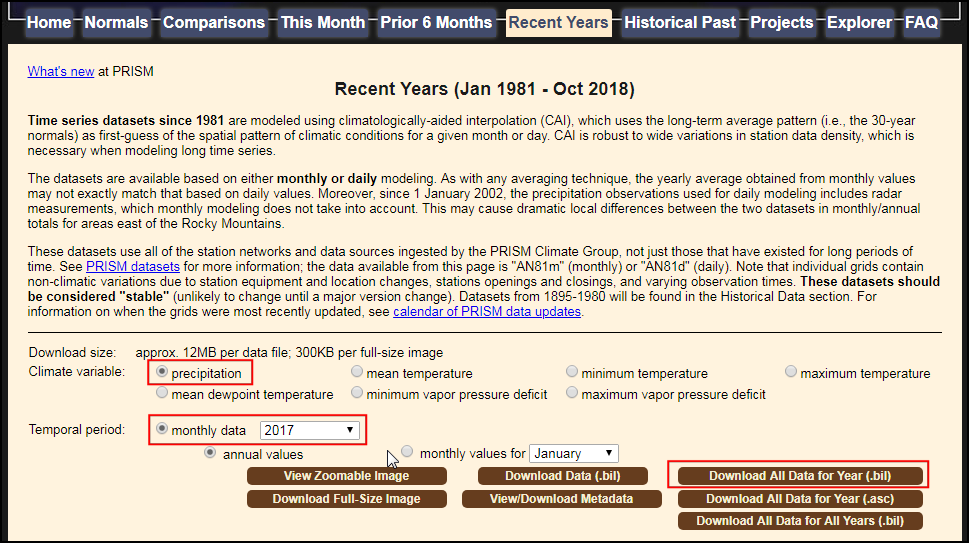The height and width of the screenshot is (543, 969).
Task: Open the calendar of PRISM data updates link
Action: point(487,311)
